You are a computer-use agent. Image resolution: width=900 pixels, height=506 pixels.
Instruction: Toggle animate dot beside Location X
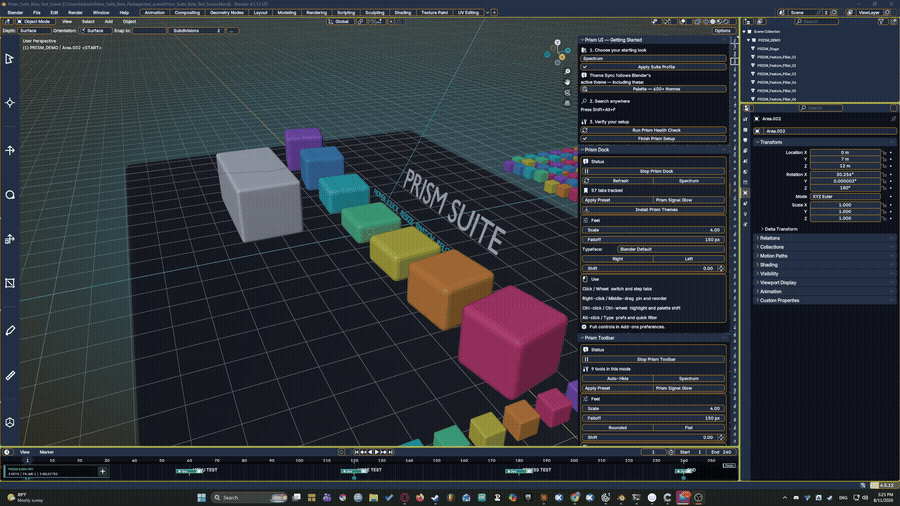[891, 153]
